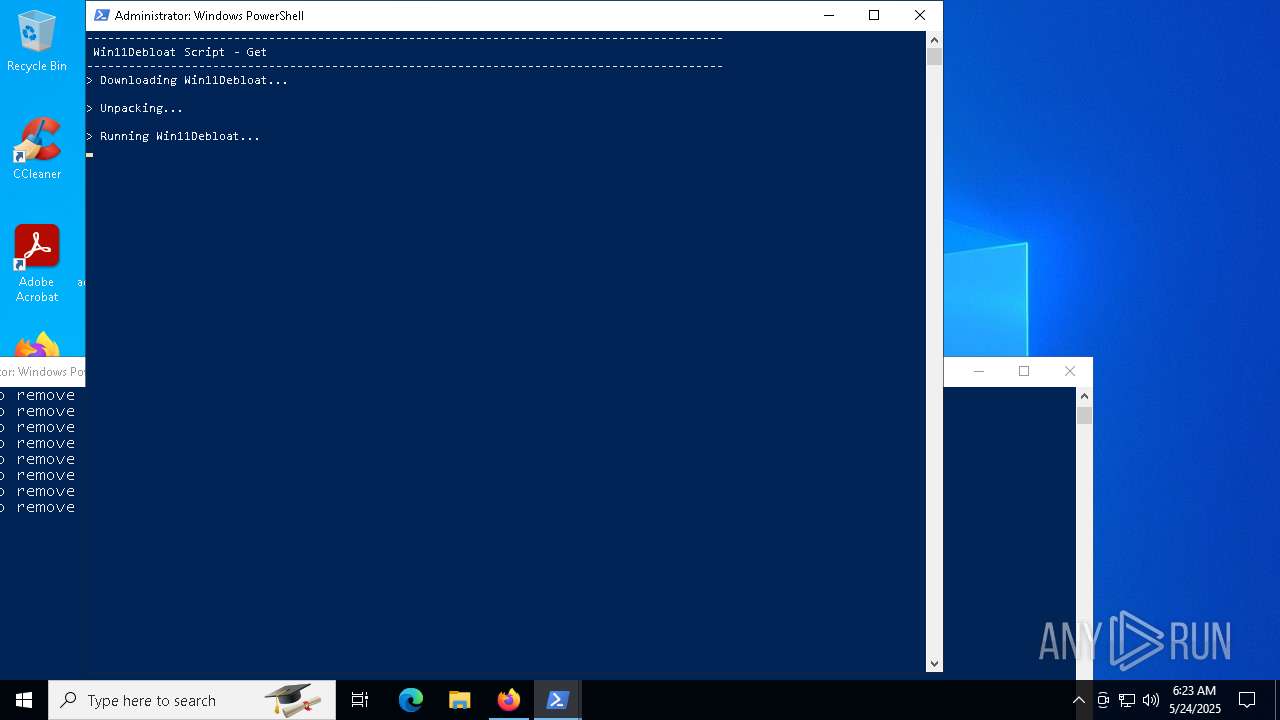Click the 'Unpacking...' output line
The width and height of the screenshot is (1280, 720).
(x=135, y=108)
